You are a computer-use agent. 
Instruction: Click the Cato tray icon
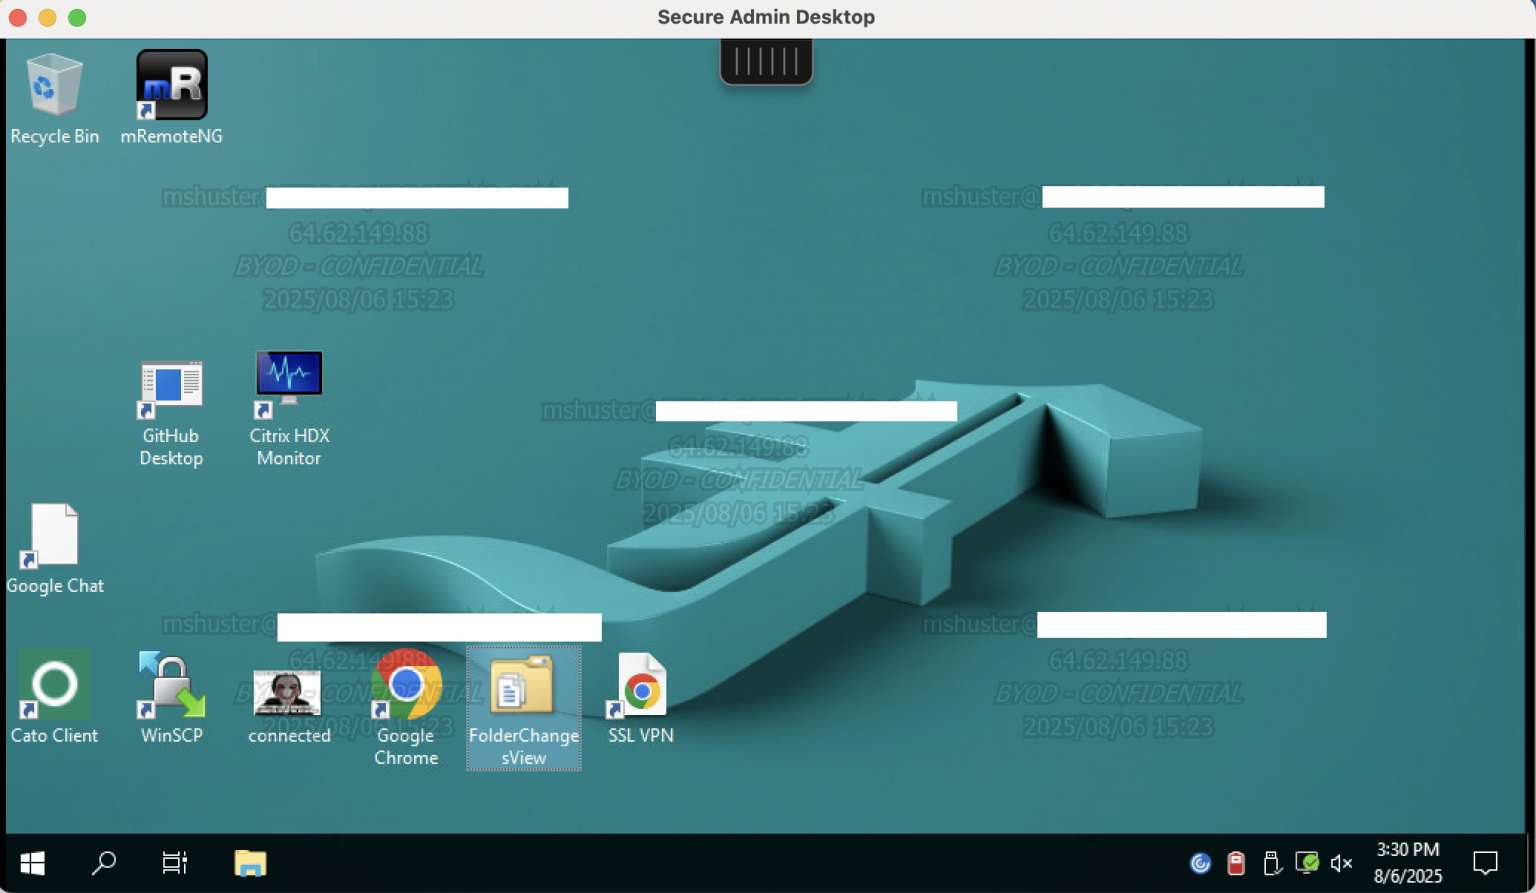[1200, 862]
